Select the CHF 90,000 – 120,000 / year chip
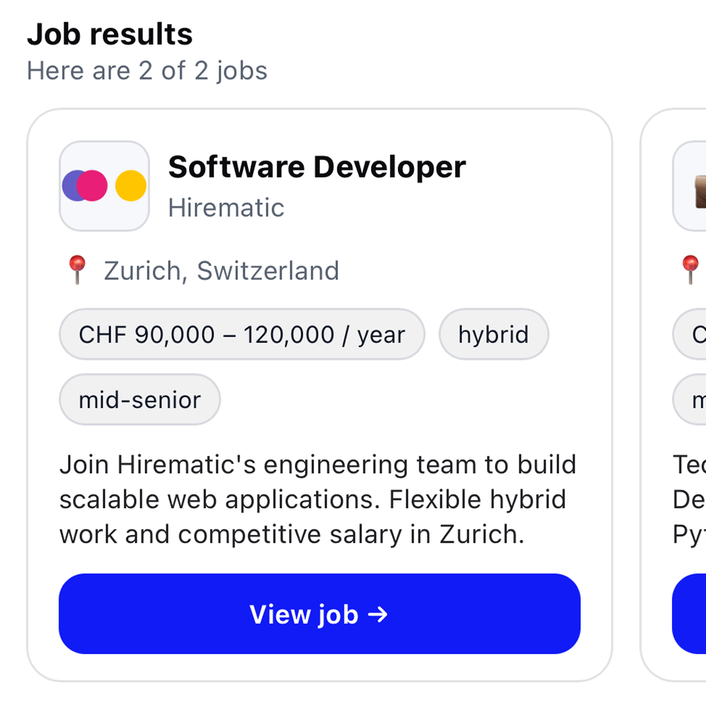The width and height of the screenshot is (706, 704). 242,334
